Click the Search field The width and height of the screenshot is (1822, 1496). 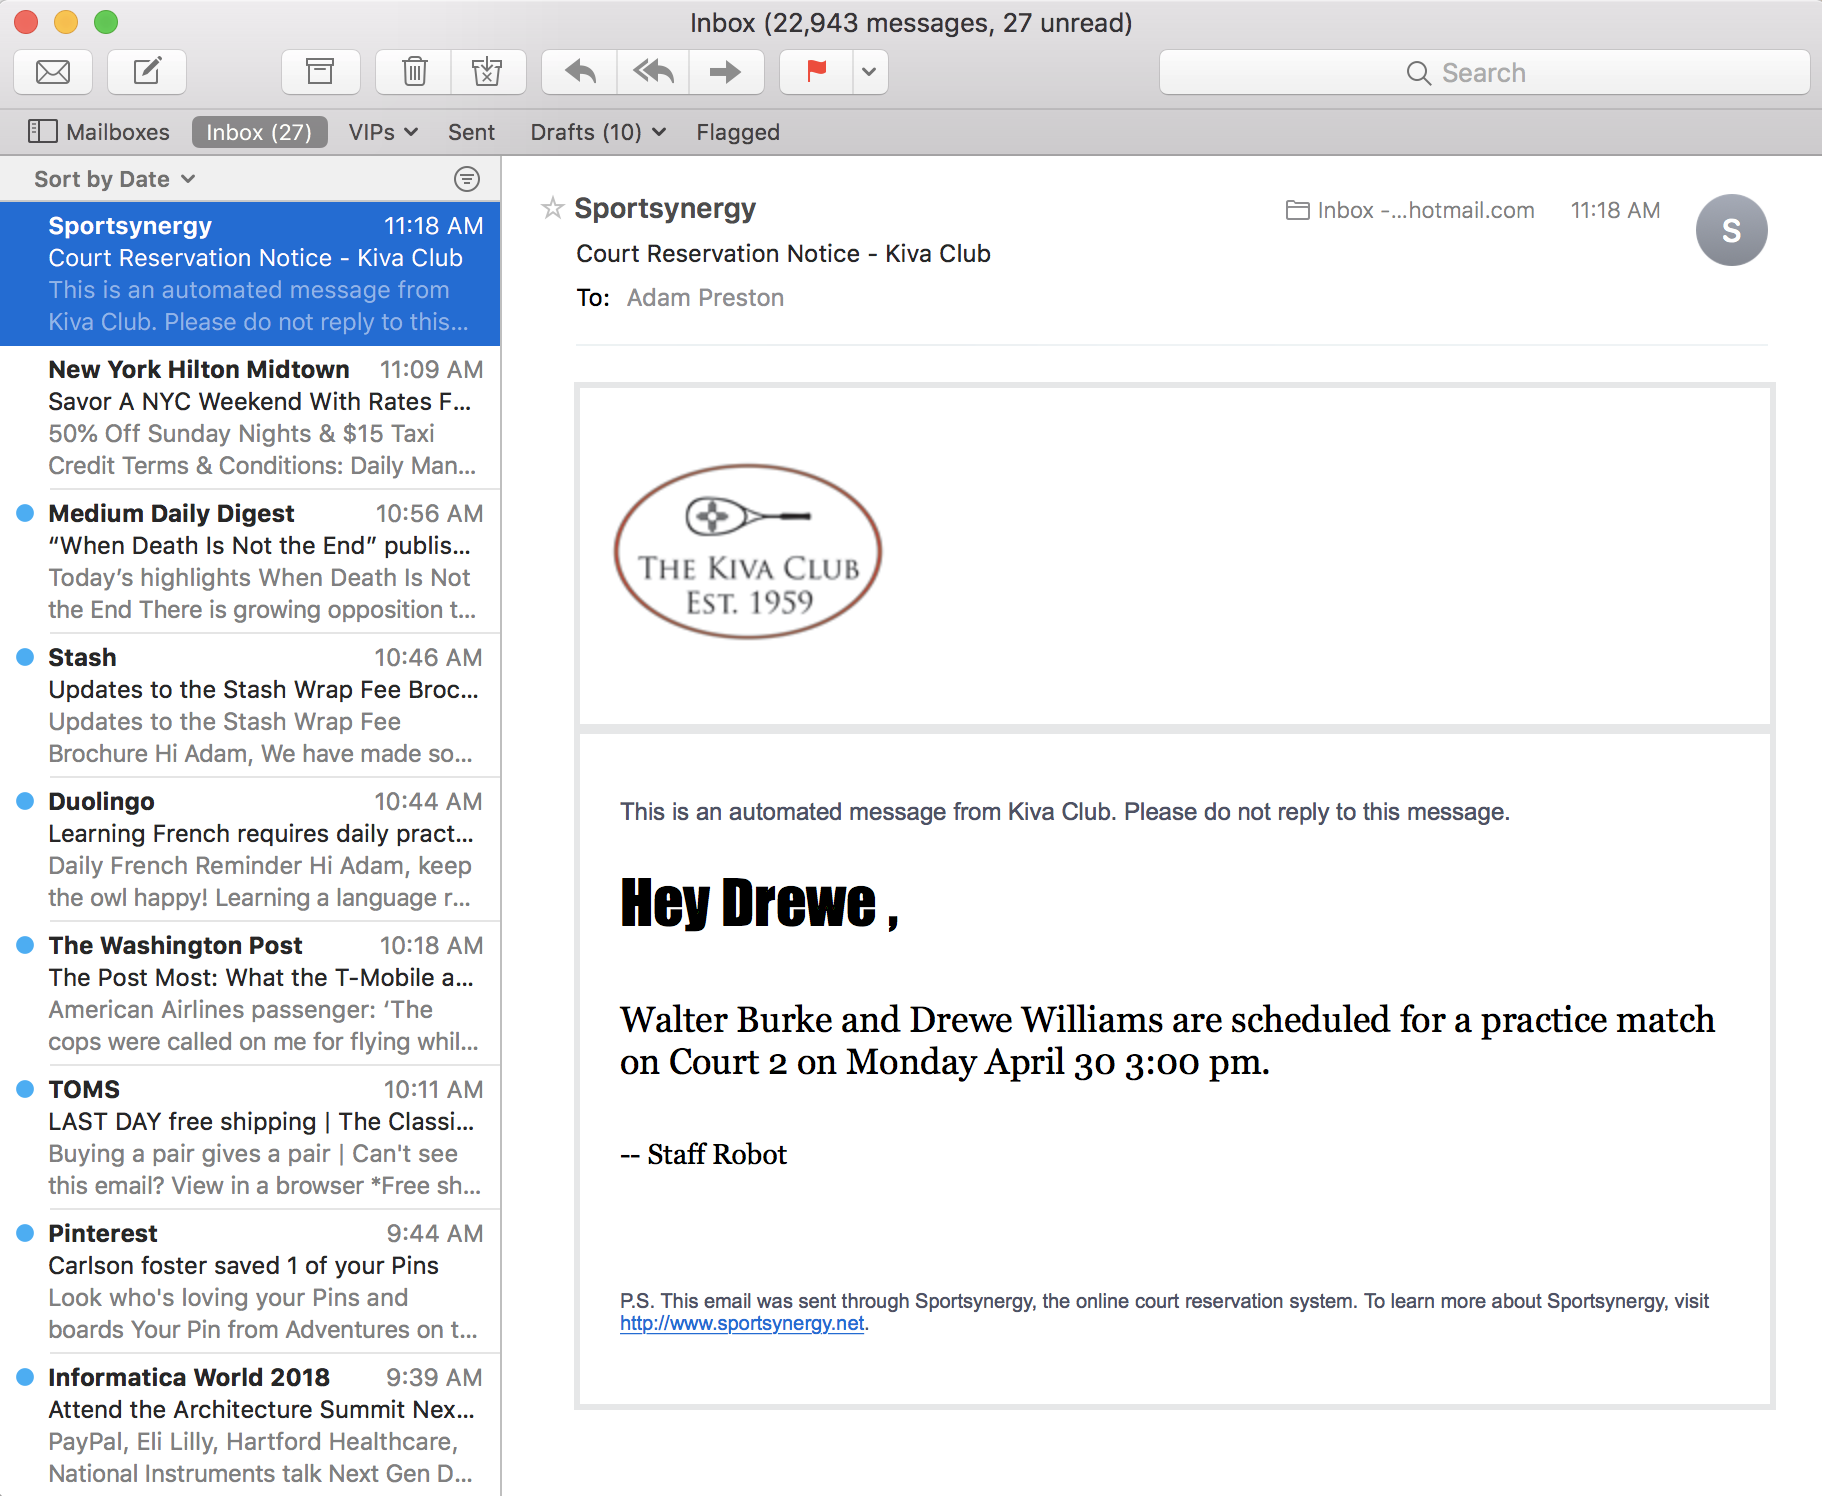point(1484,72)
